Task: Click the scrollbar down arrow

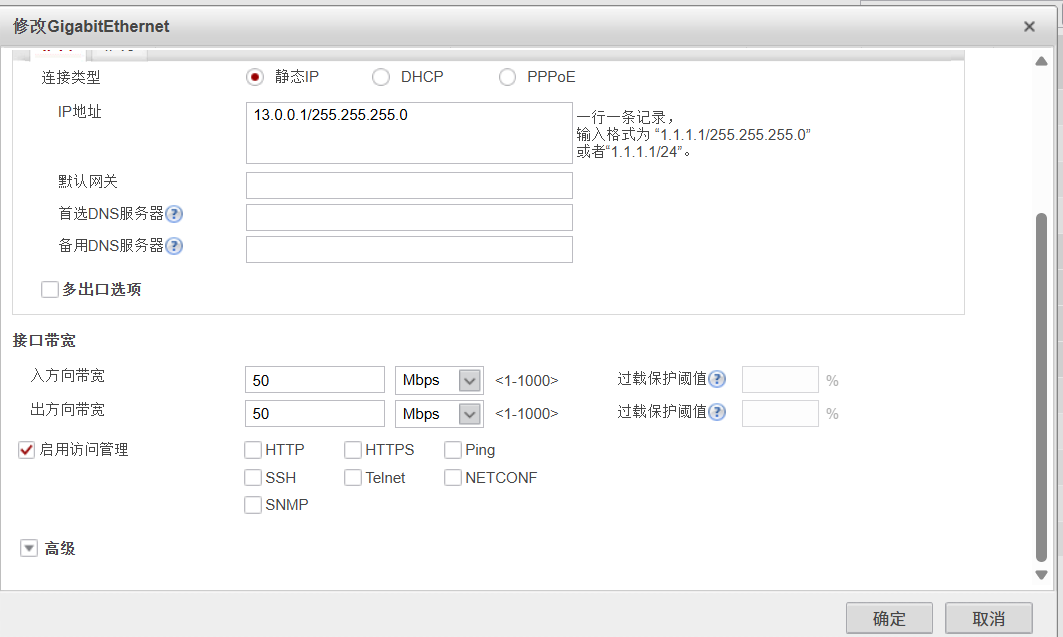Action: tap(1041, 575)
